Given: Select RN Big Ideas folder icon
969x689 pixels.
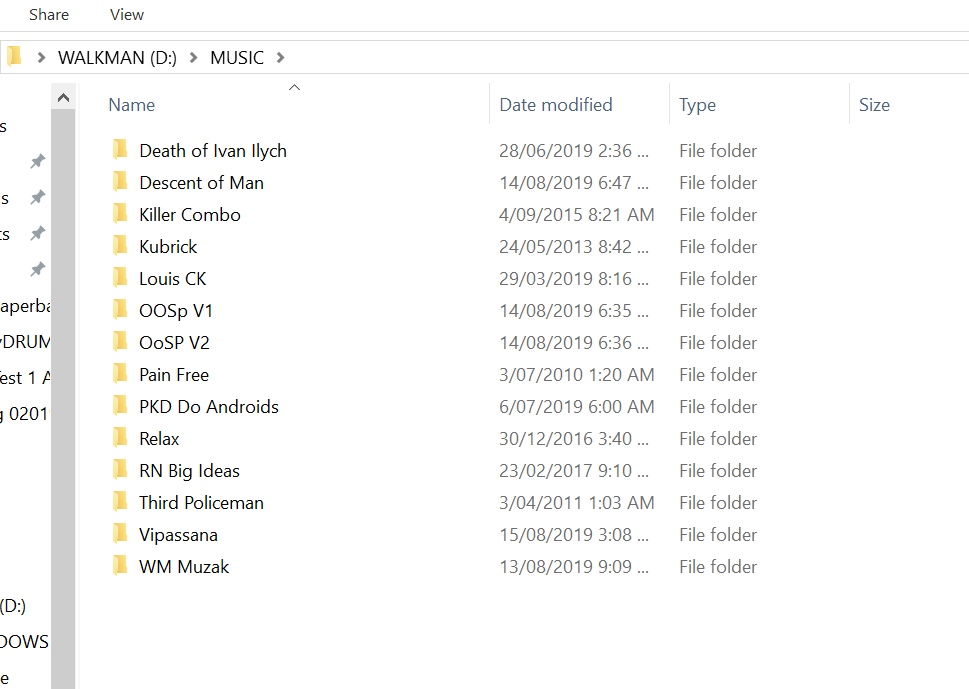Looking at the screenshot, I should (x=120, y=470).
